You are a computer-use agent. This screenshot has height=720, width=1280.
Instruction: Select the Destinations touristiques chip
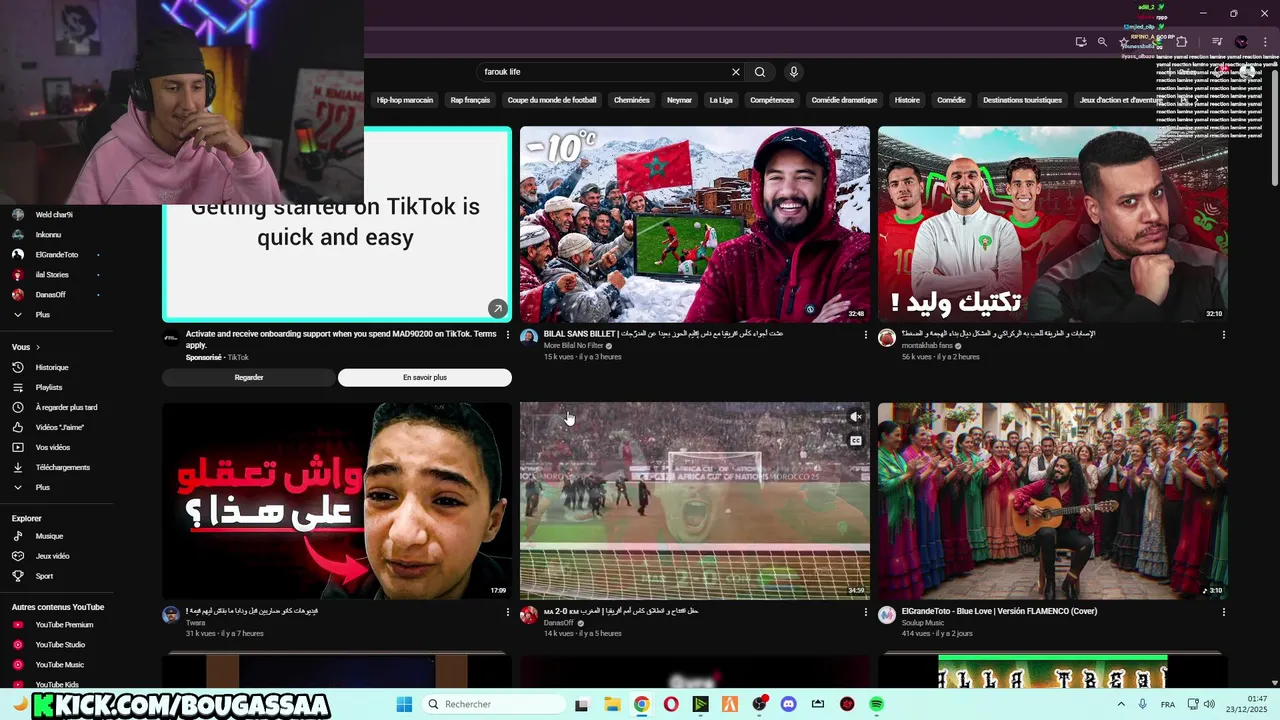pos(1022,100)
